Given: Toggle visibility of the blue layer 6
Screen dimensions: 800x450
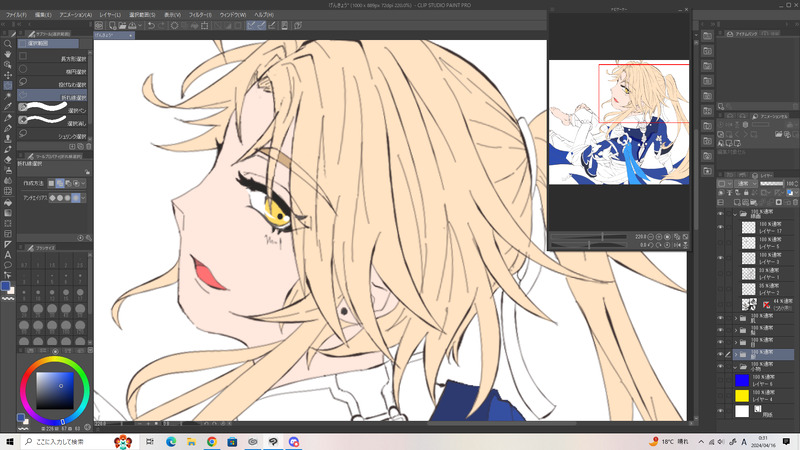Looking at the screenshot, I should pos(720,380).
